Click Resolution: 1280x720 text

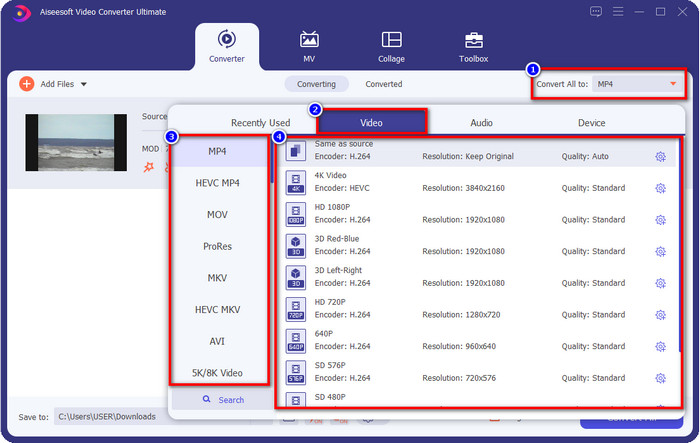click(x=461, y=315)
